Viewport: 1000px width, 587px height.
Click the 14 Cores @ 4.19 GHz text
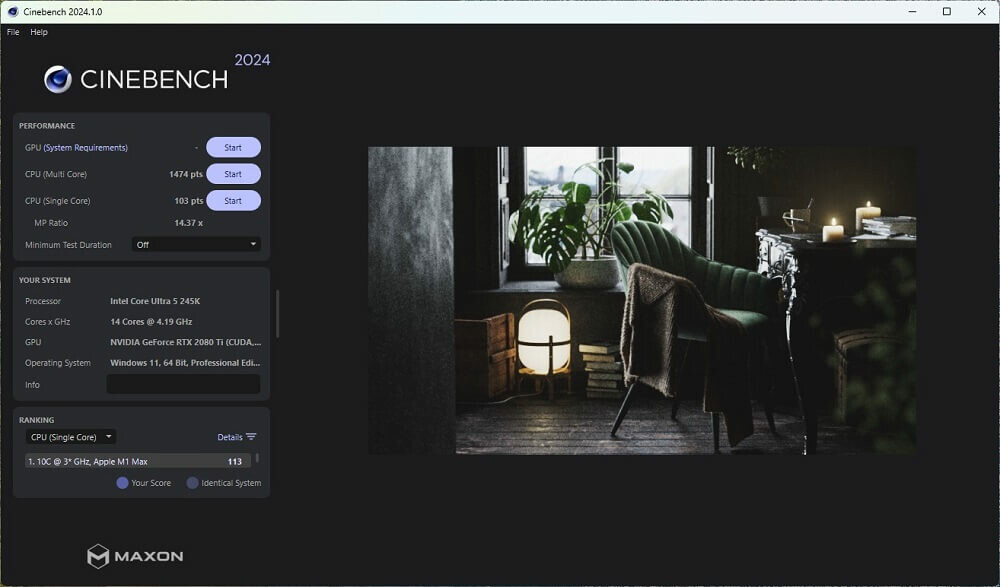click(151, 322)
